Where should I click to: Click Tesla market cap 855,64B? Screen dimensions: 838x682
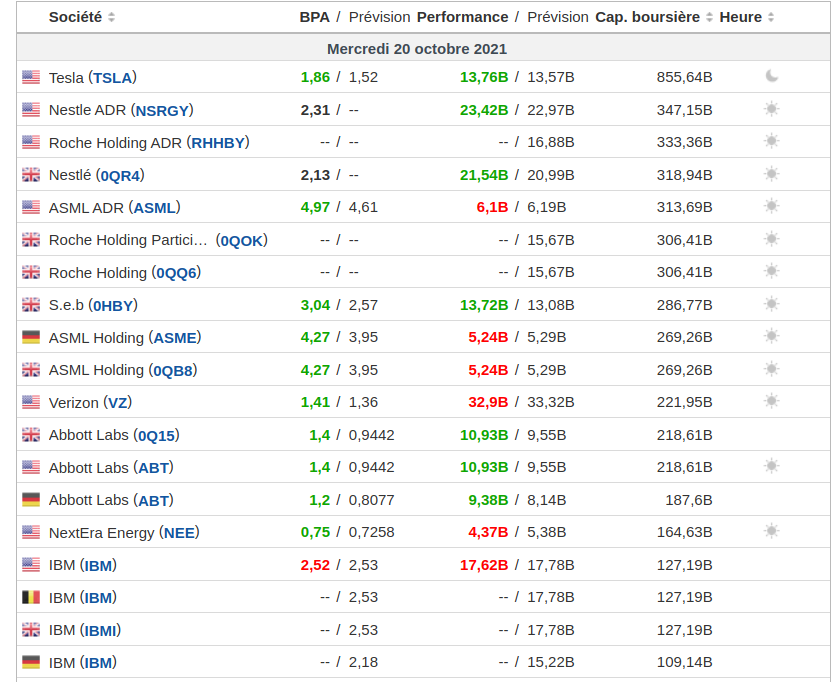pyautogui.click(x=684, y=78)
